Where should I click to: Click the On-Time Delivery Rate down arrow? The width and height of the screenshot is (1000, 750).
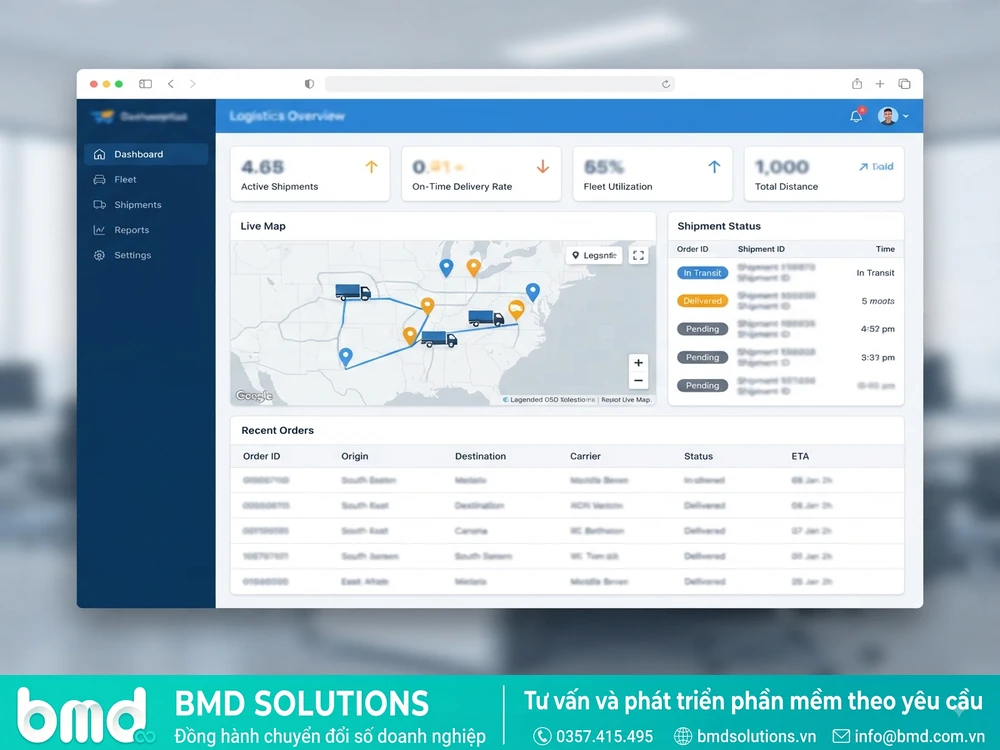pos(543,167)
